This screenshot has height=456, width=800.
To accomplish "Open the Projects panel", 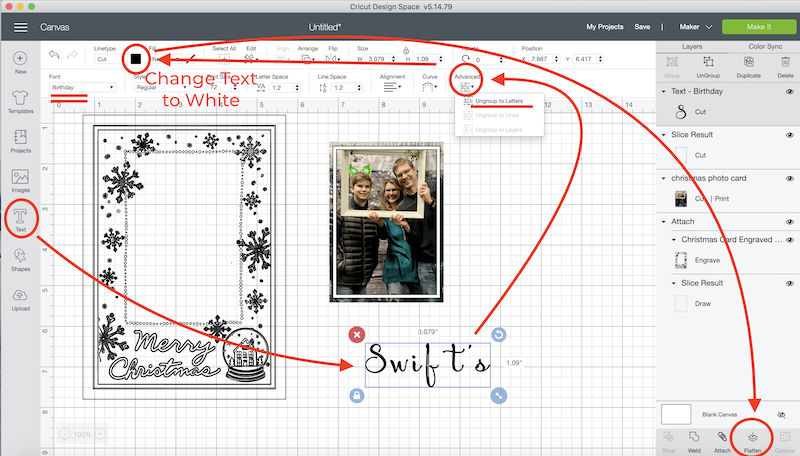I will pos(20,141).
